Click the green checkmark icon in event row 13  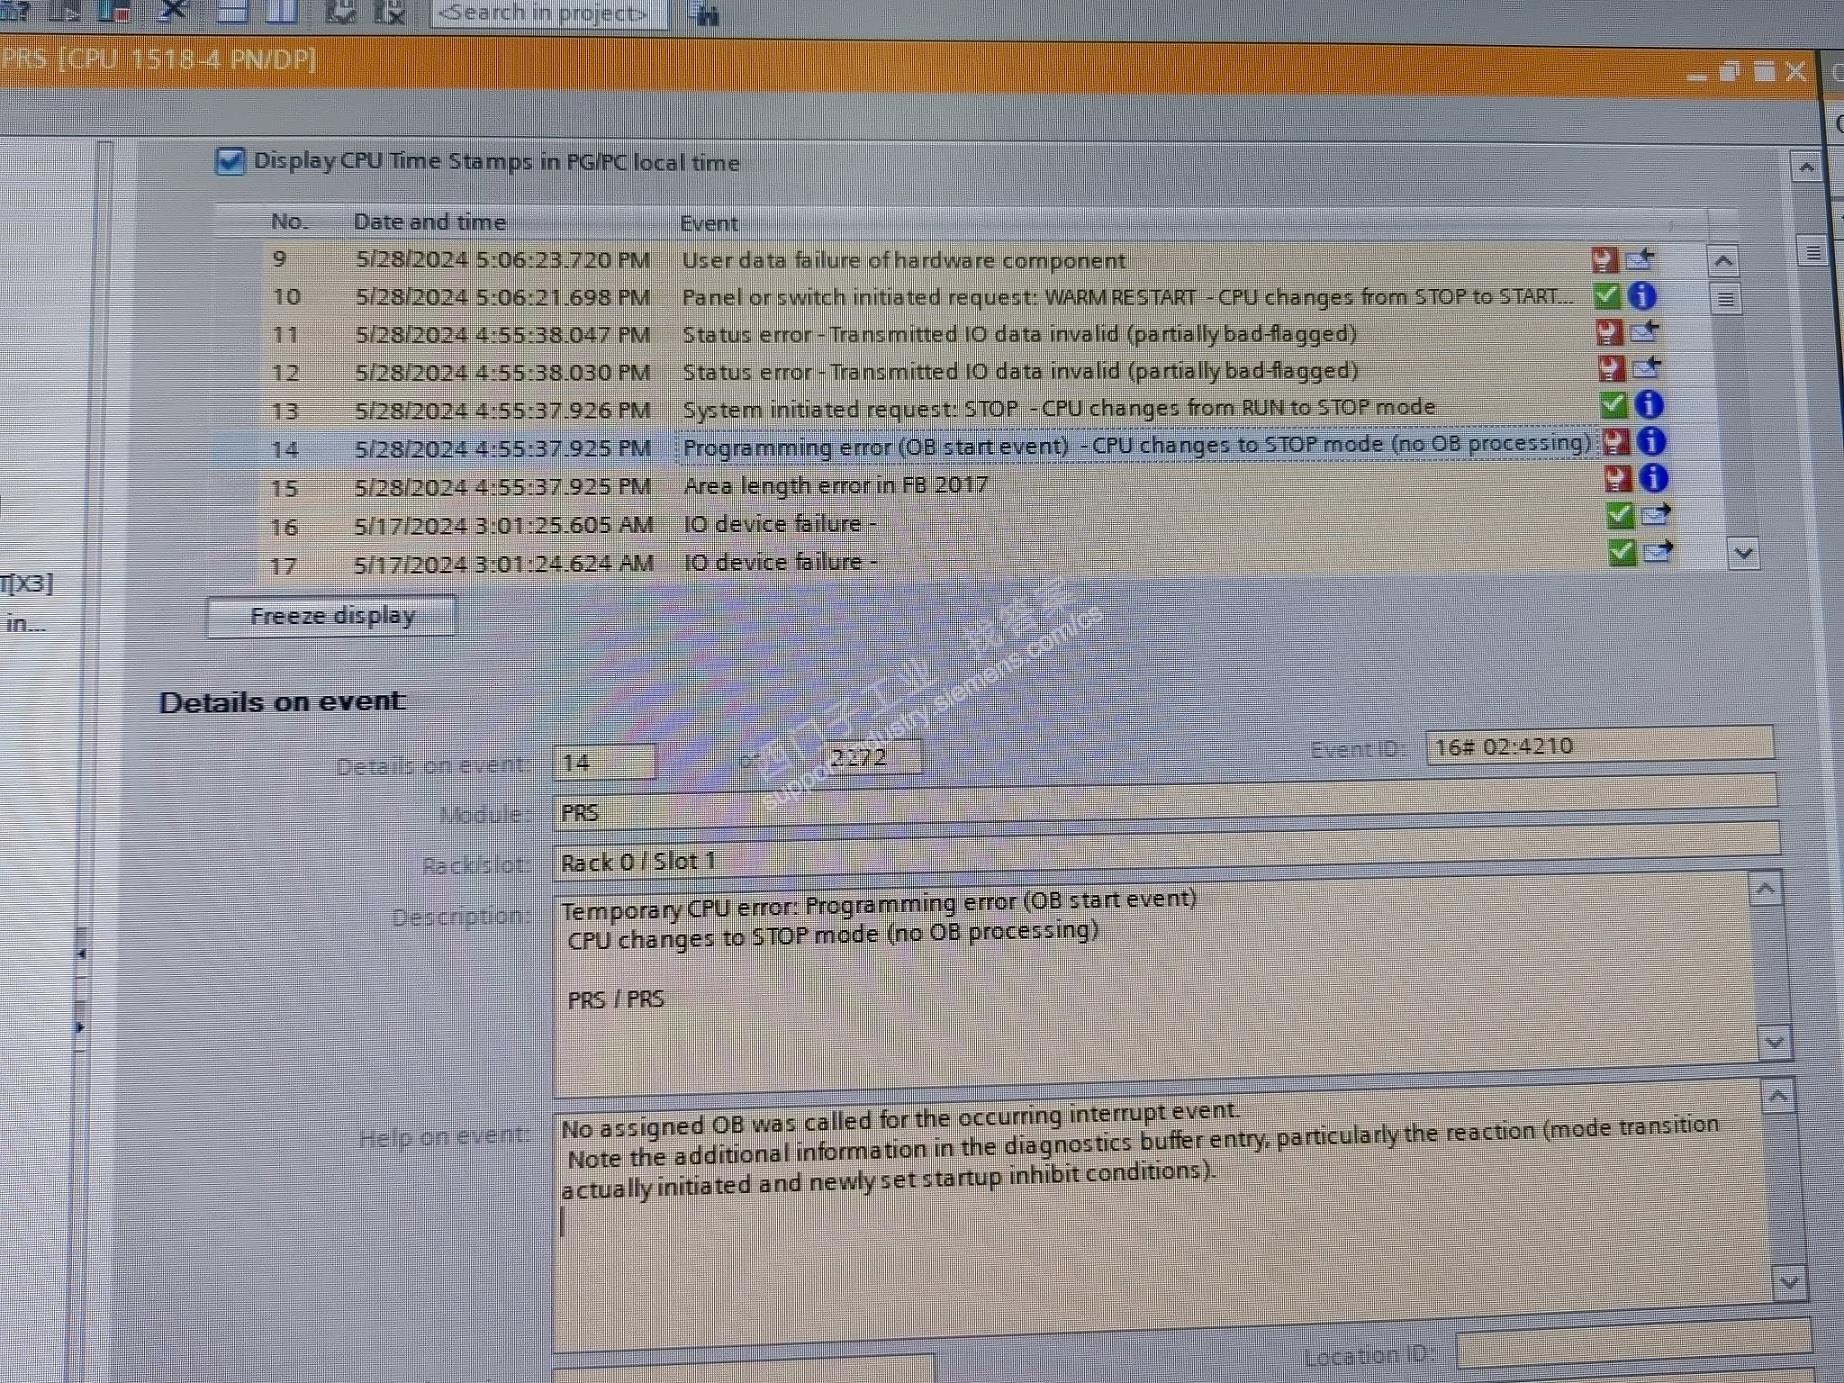[1612, 405]
